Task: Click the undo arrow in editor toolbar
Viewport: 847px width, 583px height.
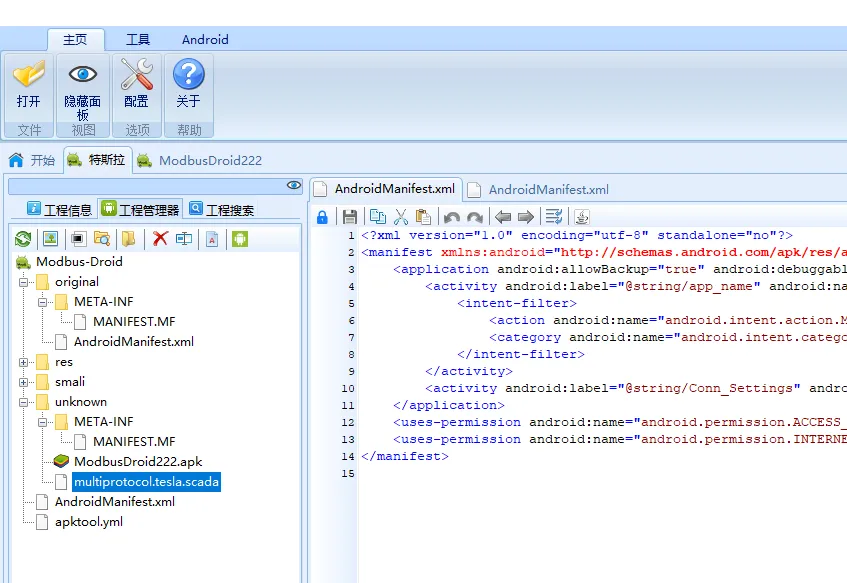Action: pyautogui.click(x=452, y=217)
